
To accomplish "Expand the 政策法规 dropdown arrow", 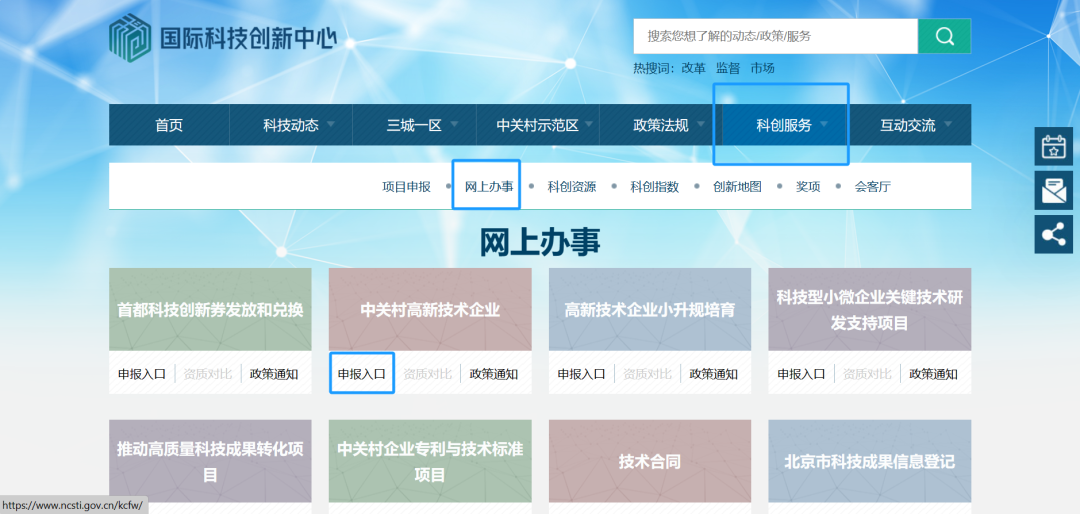I will coord(700,125).
